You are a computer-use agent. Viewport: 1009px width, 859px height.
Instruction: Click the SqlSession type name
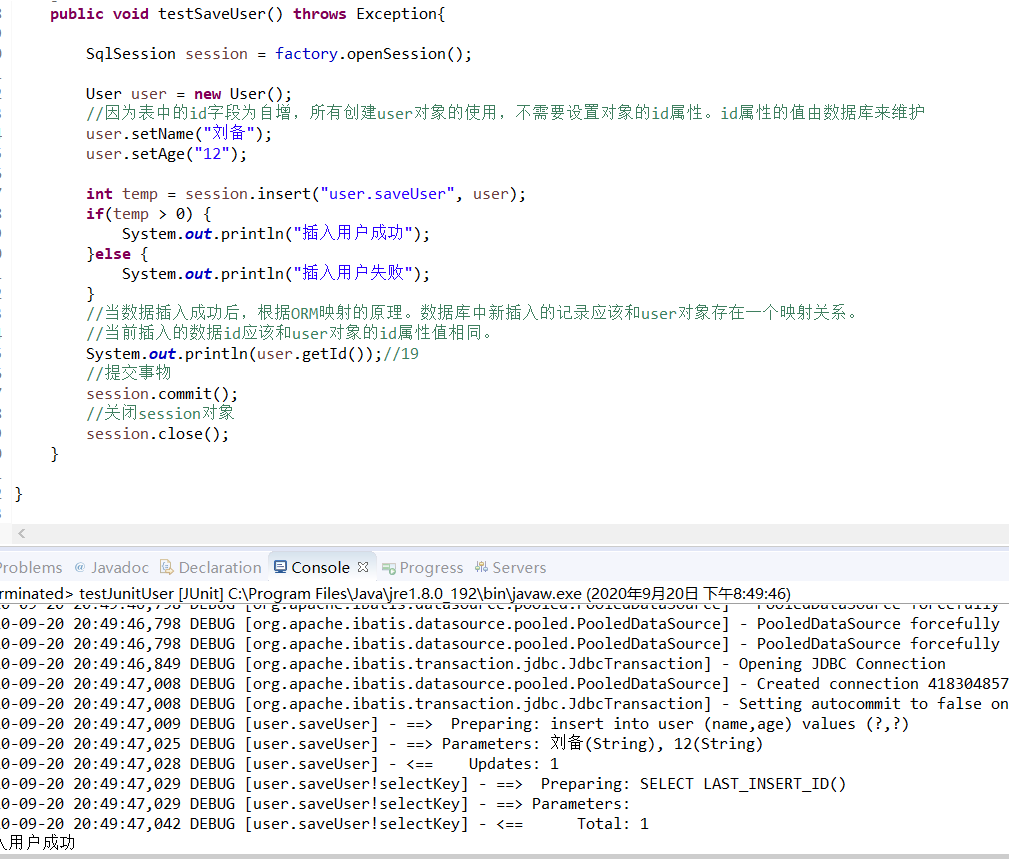click(131, 53)
